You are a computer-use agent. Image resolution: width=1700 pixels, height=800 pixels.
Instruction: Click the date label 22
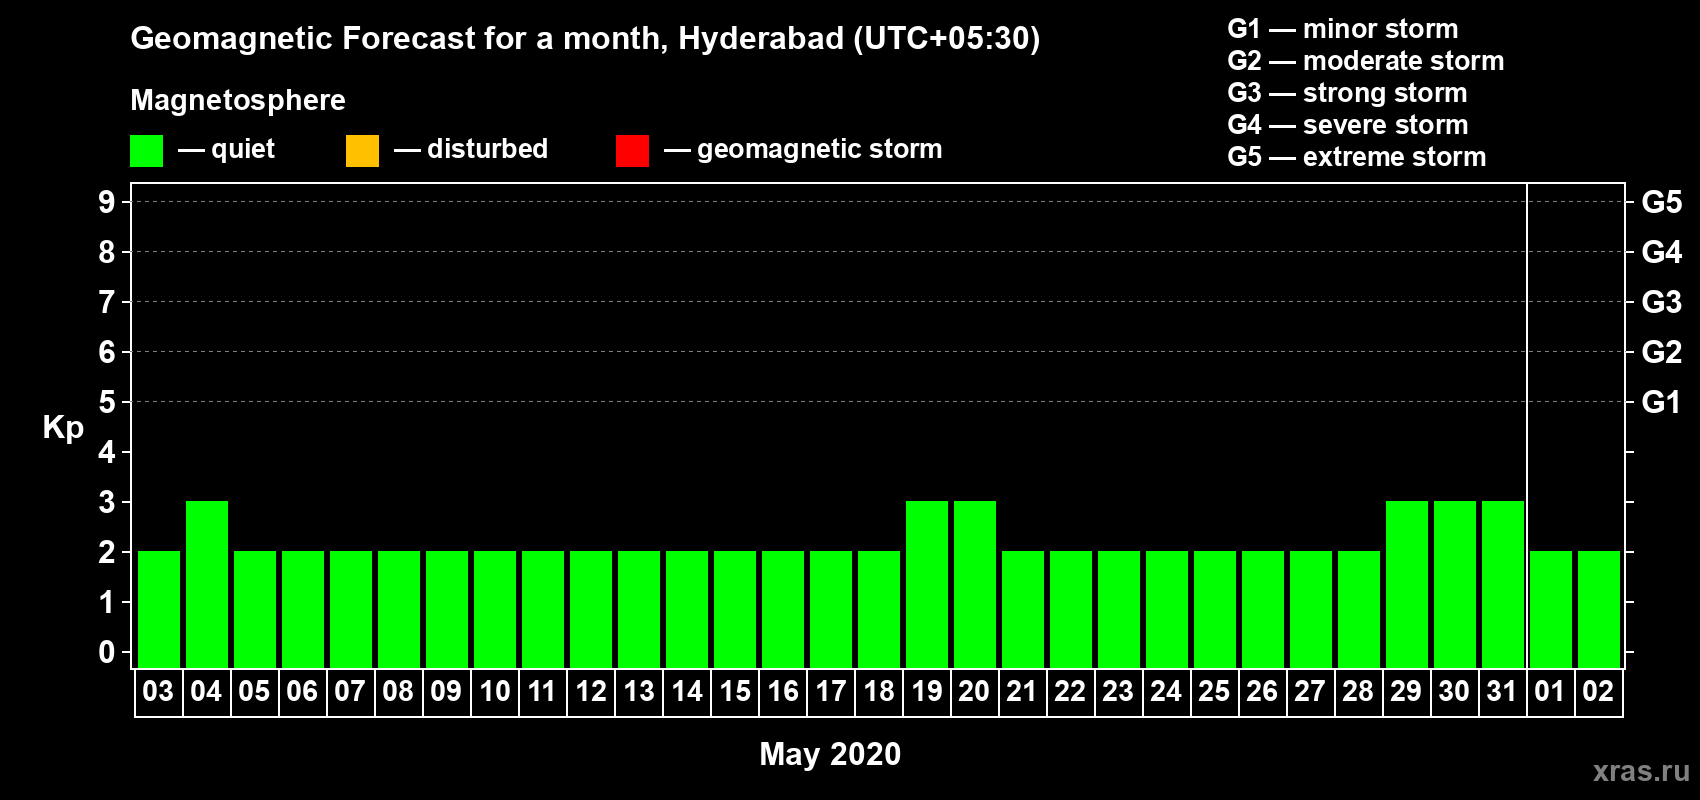1070,691
